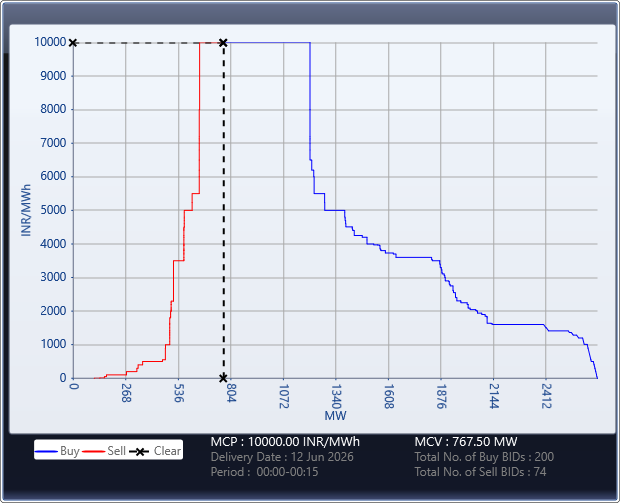The height and width of the screenshot is (503, 620).
Task: Click the Sell legend entry
Action: pyautogui.click(x=104, y=451)
